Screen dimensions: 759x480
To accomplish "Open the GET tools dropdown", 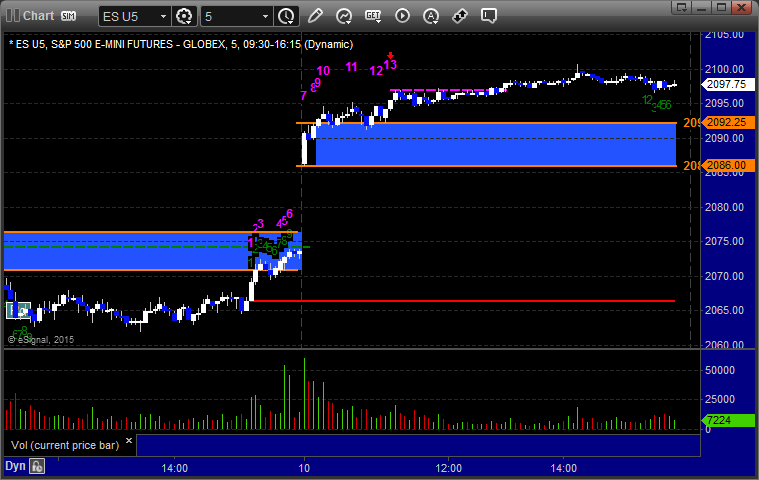I will tap(373, 16).
